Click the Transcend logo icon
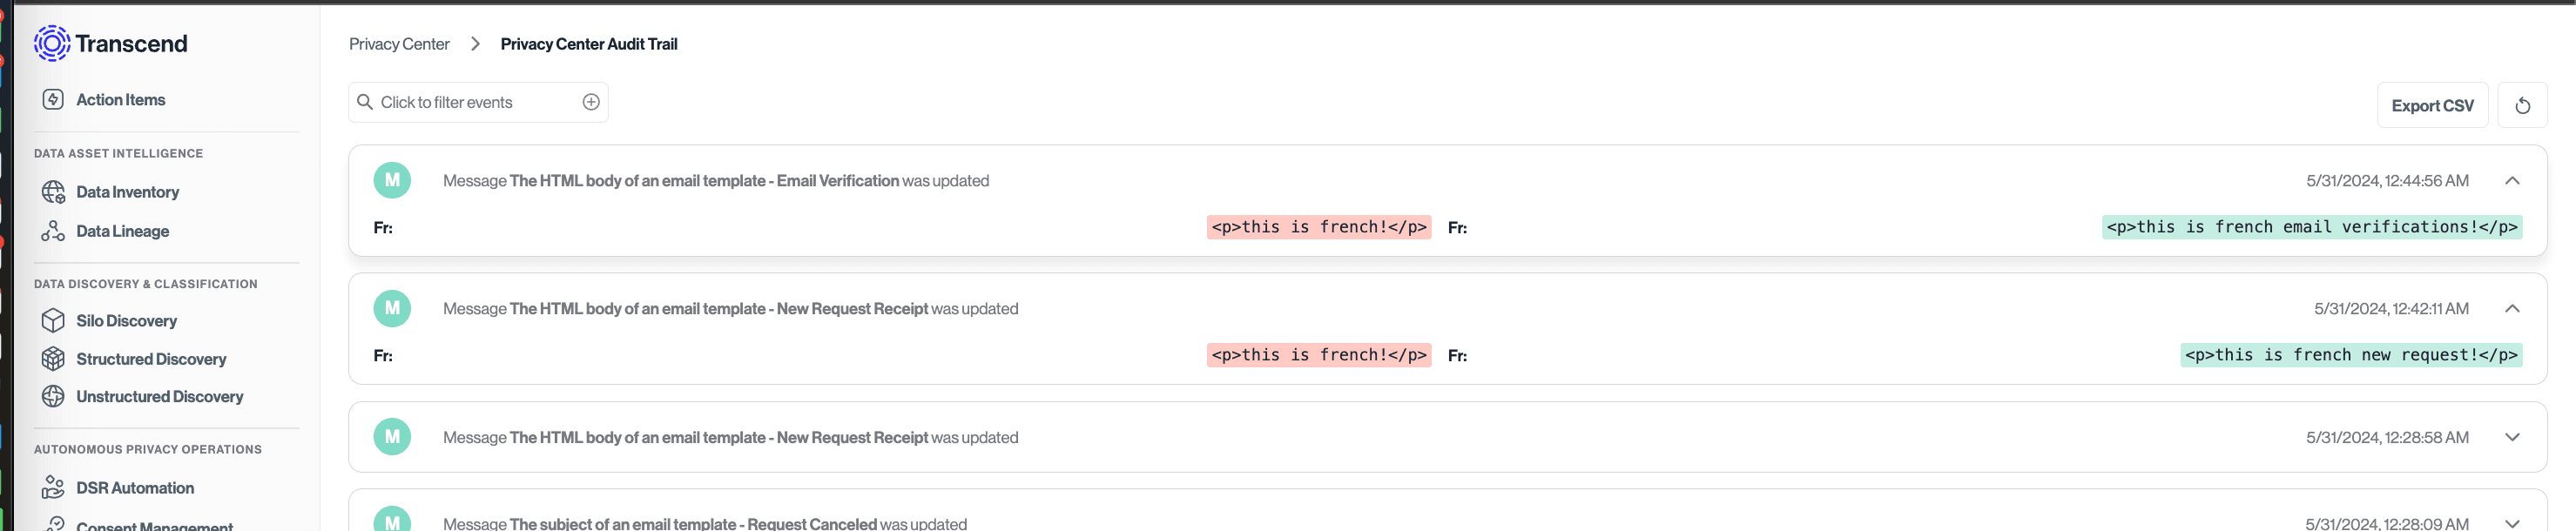The height and width of the screenshot is (531, 2576). click(52, 43)
